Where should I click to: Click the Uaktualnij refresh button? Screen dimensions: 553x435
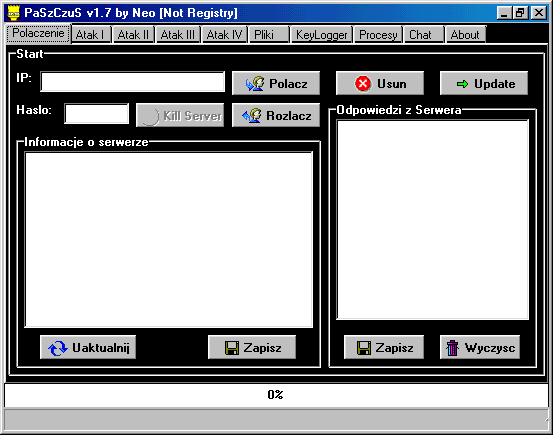point(88,347)
